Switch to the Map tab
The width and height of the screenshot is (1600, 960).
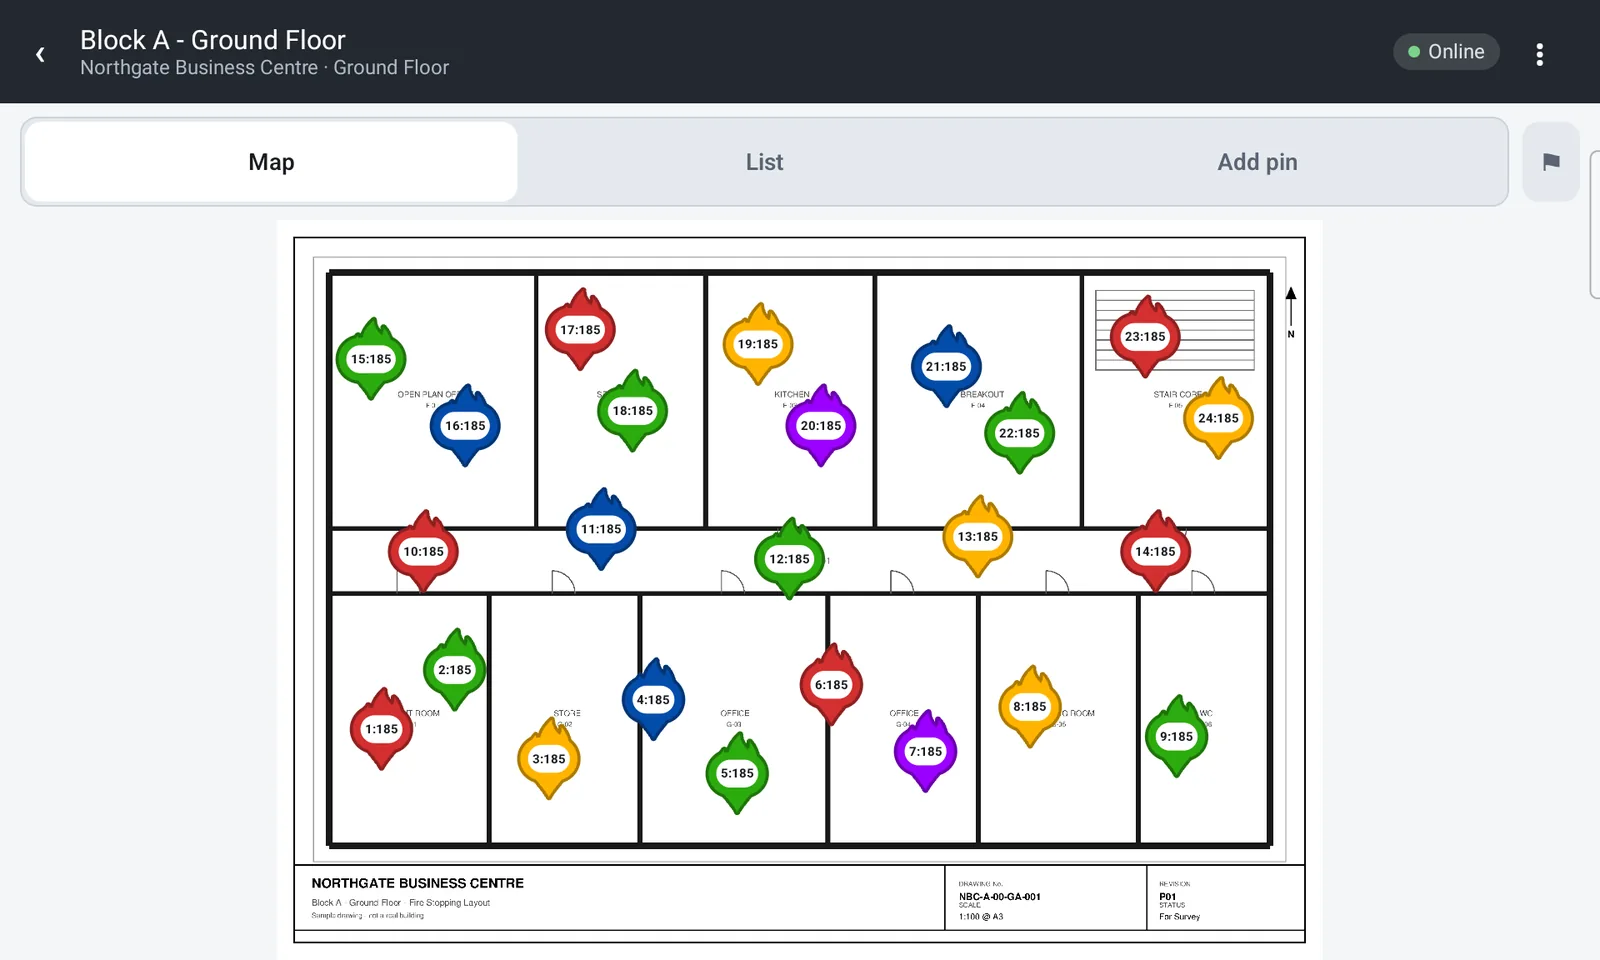pos(271,162)
